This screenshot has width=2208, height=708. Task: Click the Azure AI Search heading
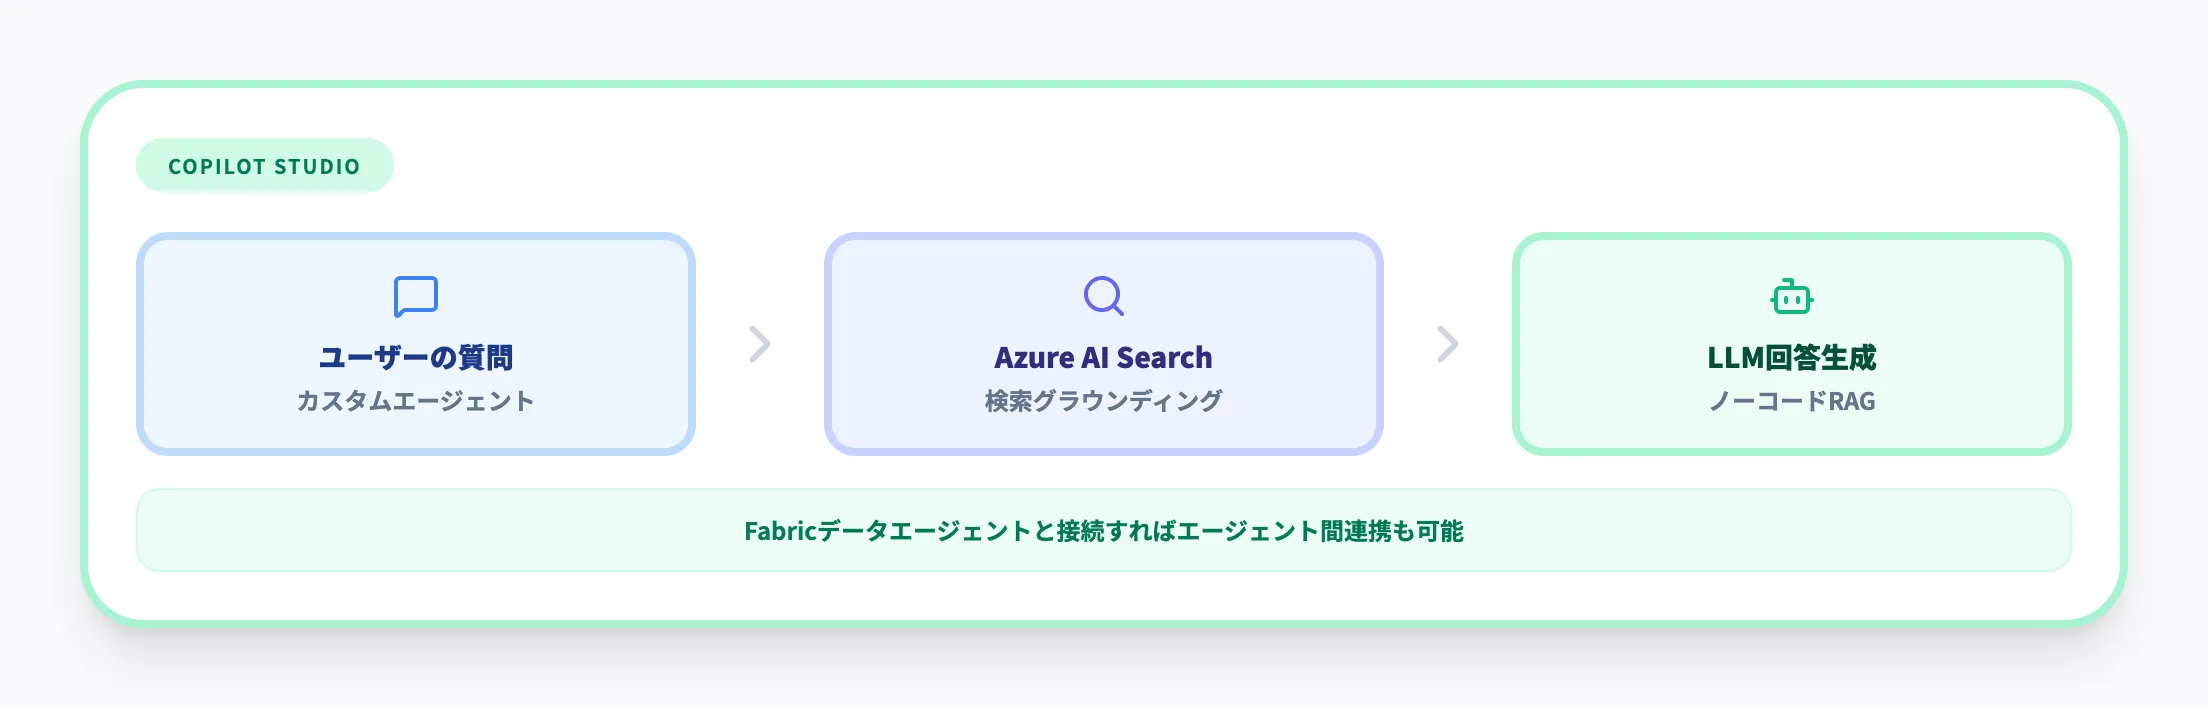pyautogui.click(x=1103, y=358)
